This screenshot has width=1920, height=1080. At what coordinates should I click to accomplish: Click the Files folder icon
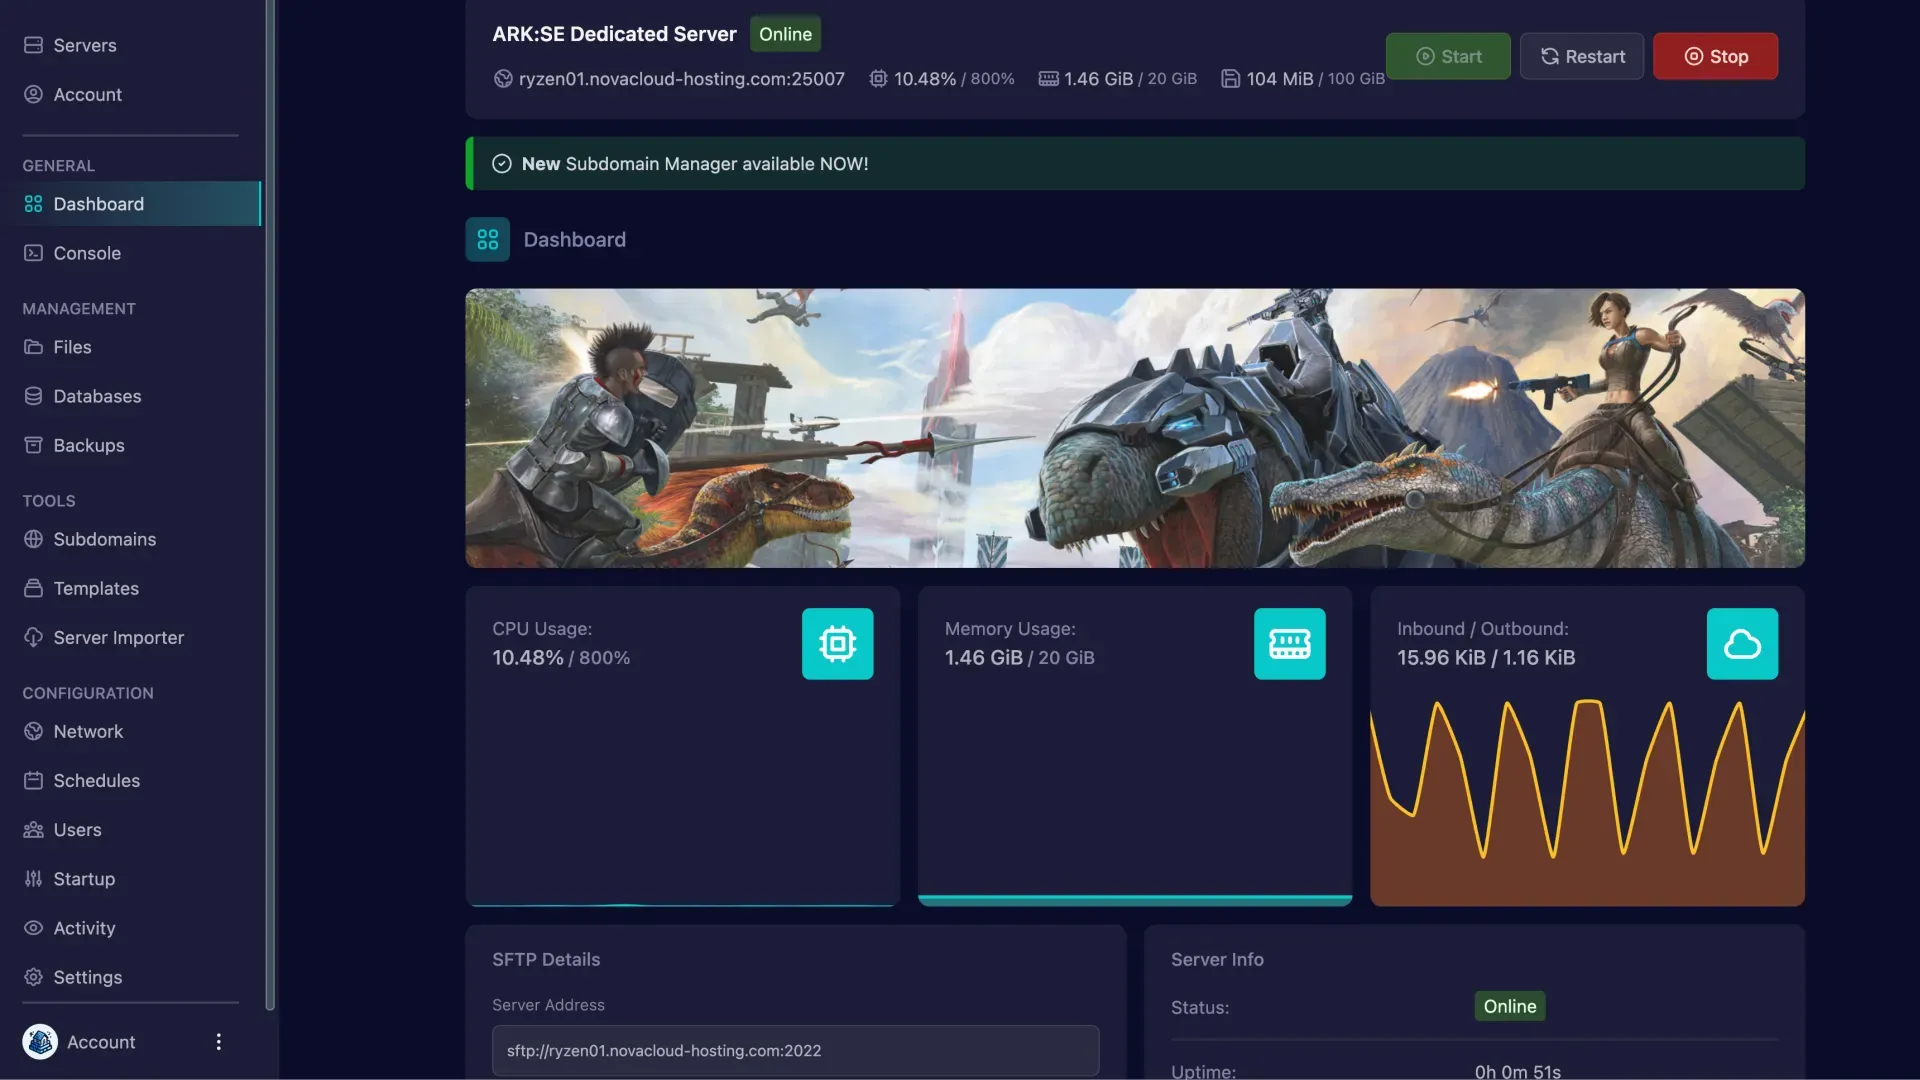(x=33, y=347)
